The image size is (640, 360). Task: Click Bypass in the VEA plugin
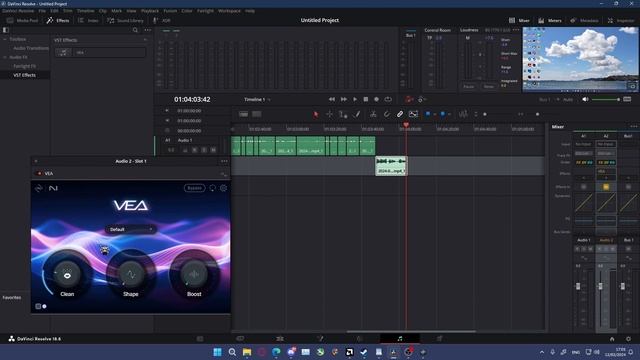click(x=194, y=188)
